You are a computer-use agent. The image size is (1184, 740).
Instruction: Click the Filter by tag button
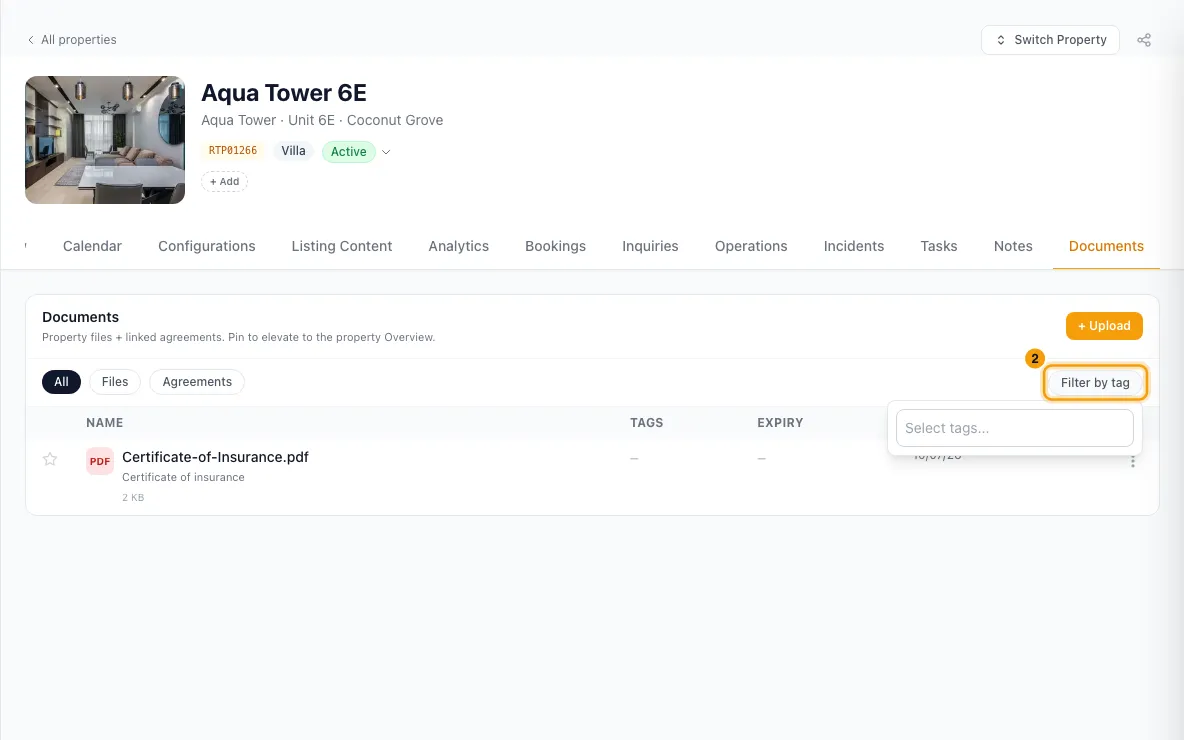(x=1095, y=383)
